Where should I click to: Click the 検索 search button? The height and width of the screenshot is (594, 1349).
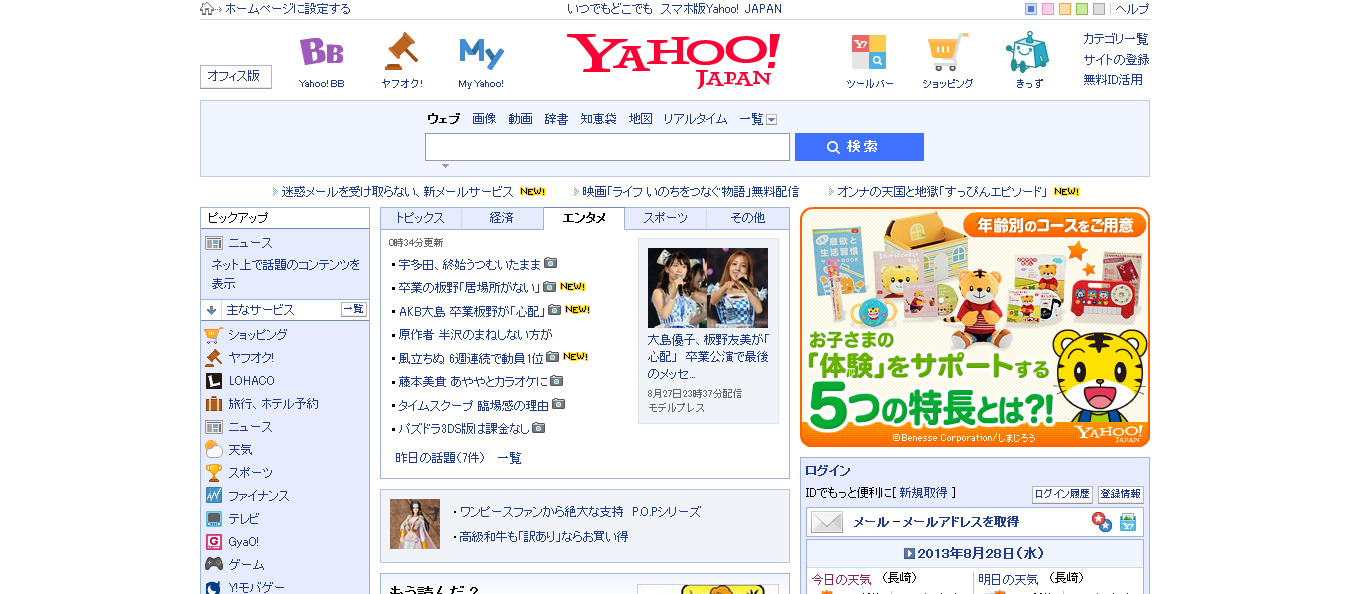[859, 147]
